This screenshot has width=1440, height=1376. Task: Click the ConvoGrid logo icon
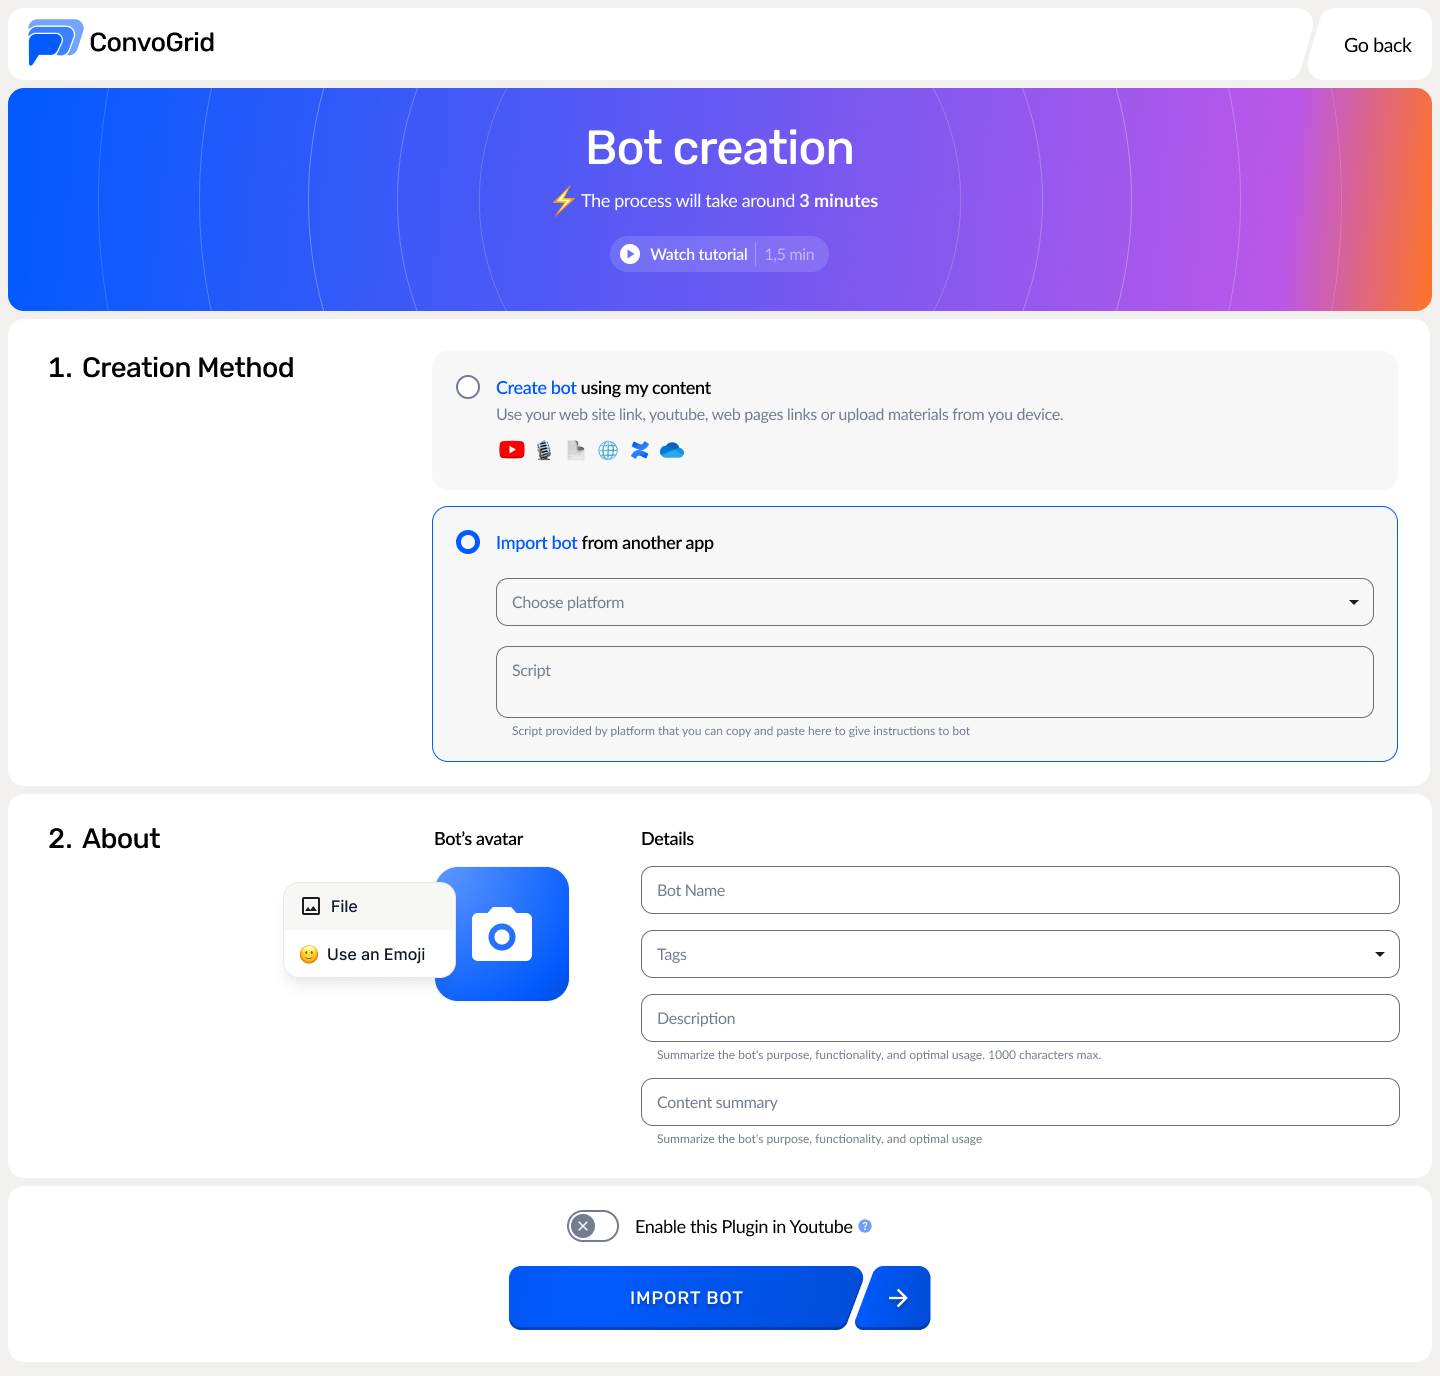55,42
